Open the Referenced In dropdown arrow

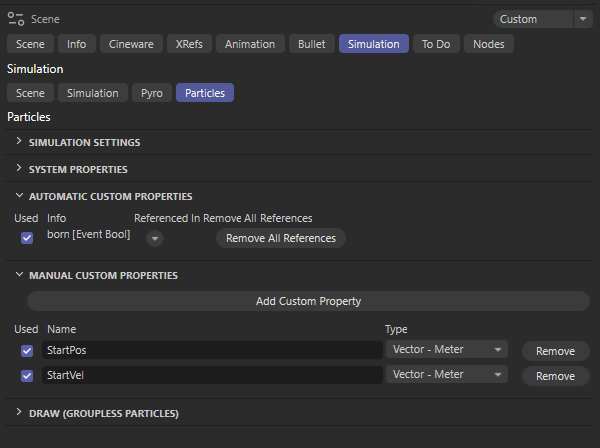(155, 239)
